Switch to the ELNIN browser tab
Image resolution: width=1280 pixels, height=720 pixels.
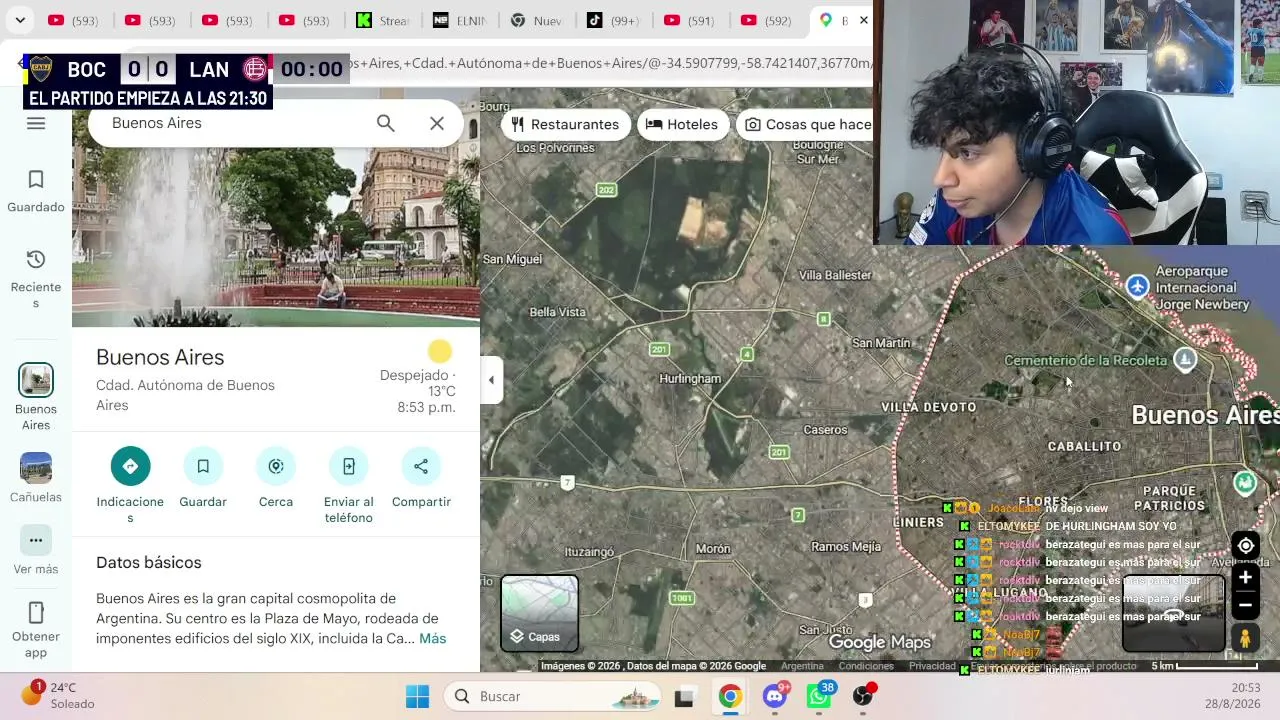click(x=458, y=20)
